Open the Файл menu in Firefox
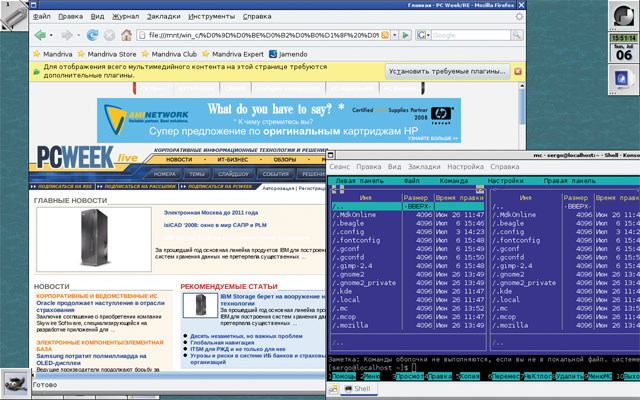This screenshot has width=640, height=400. [x=42, y=17]
